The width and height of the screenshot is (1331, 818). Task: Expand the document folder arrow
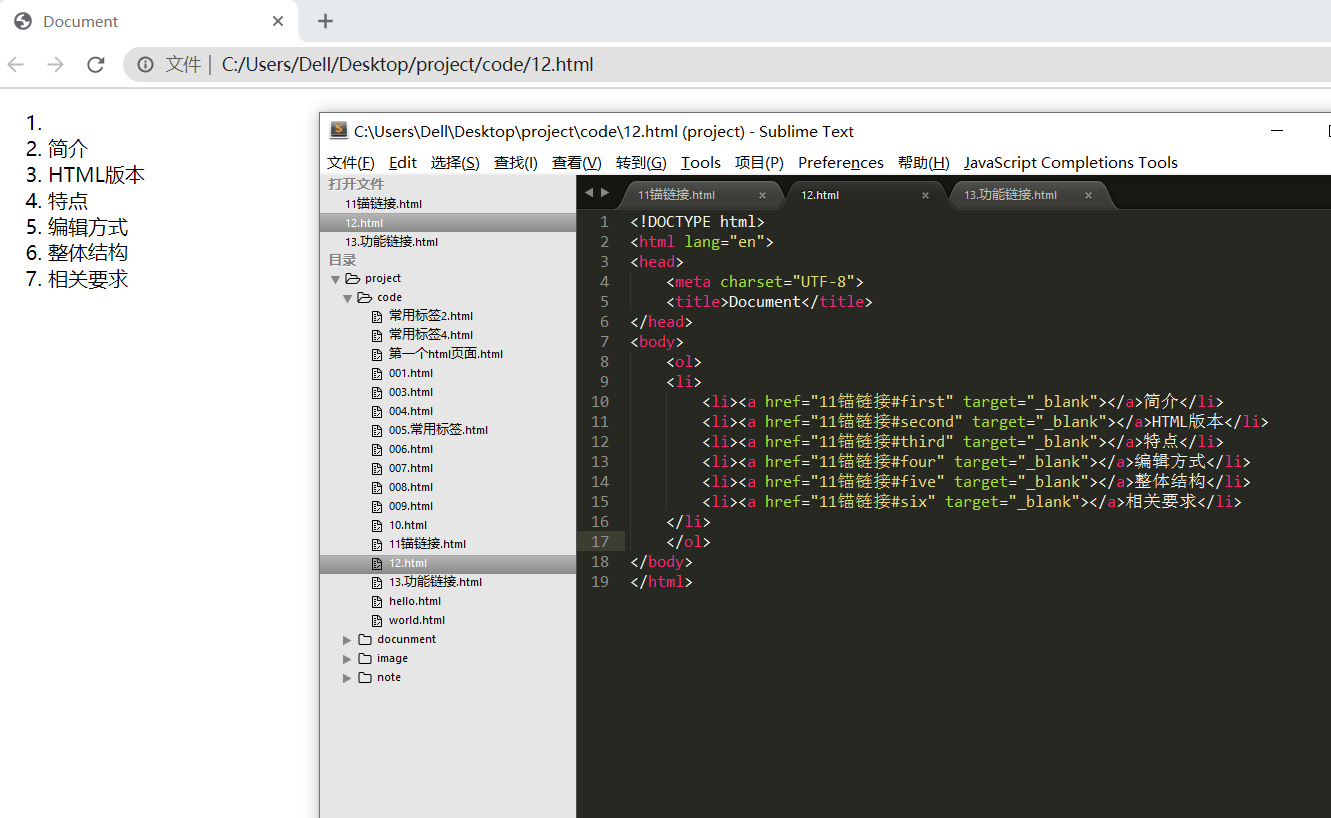(348, 640)
